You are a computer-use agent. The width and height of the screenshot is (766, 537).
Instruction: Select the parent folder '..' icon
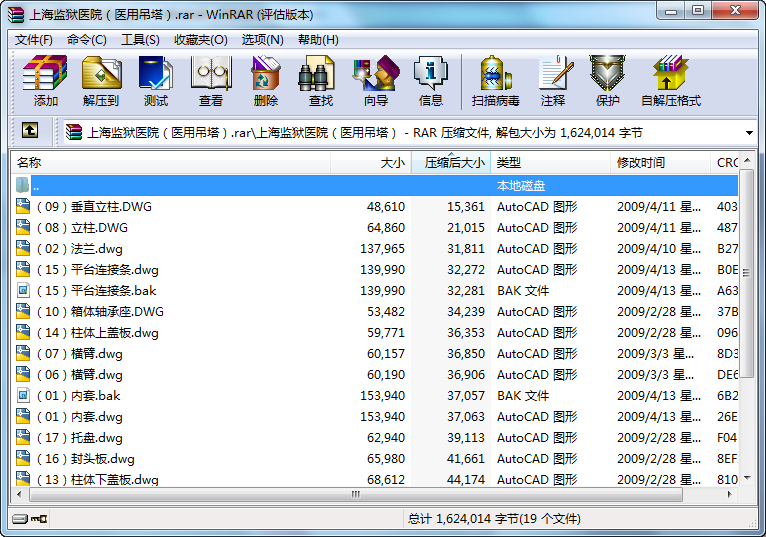tap(22, 185)
